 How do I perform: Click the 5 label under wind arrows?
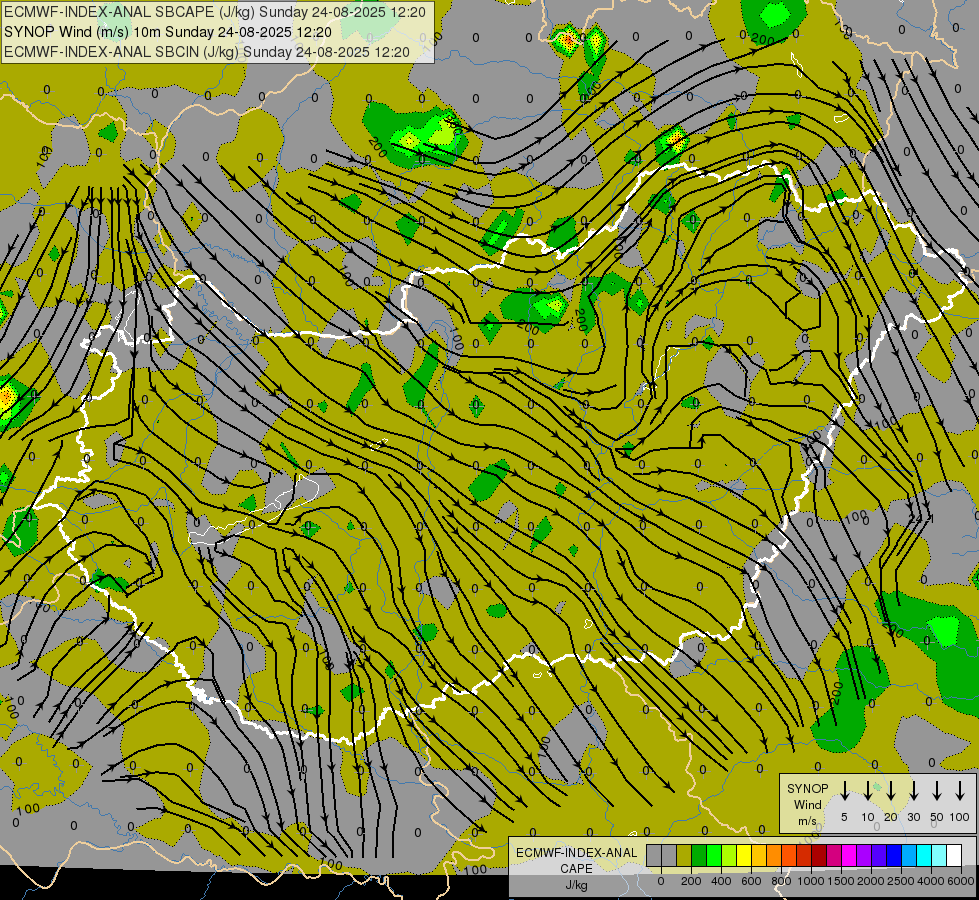(x=844, y=817)
